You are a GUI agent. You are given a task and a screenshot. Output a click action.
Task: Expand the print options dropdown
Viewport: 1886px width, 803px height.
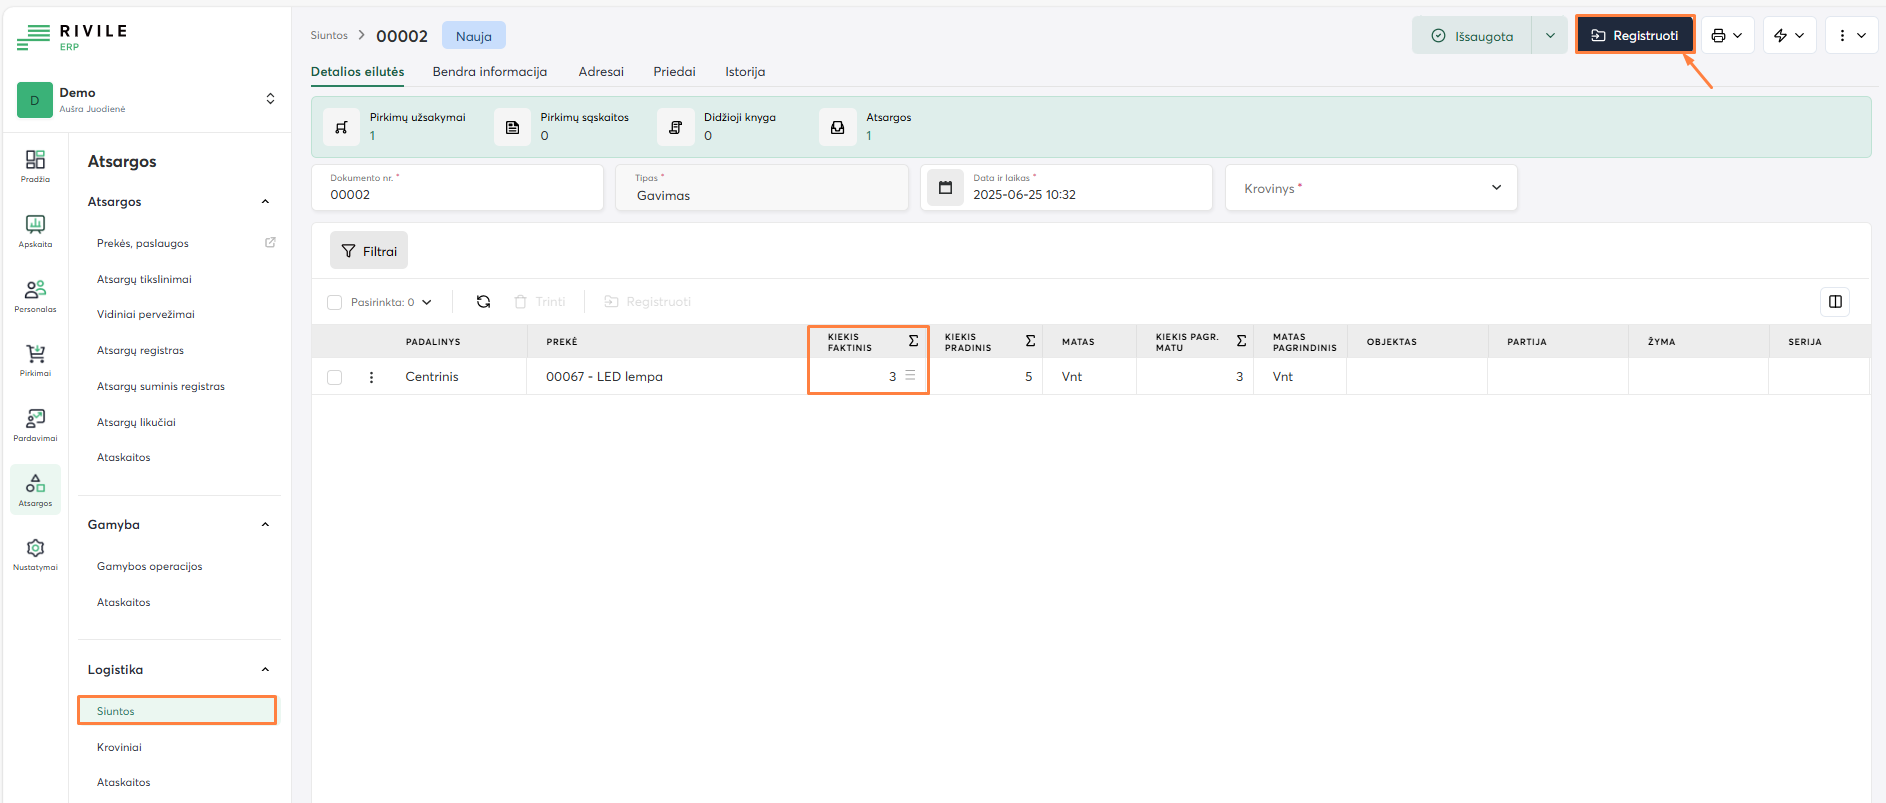point(1727,36)
